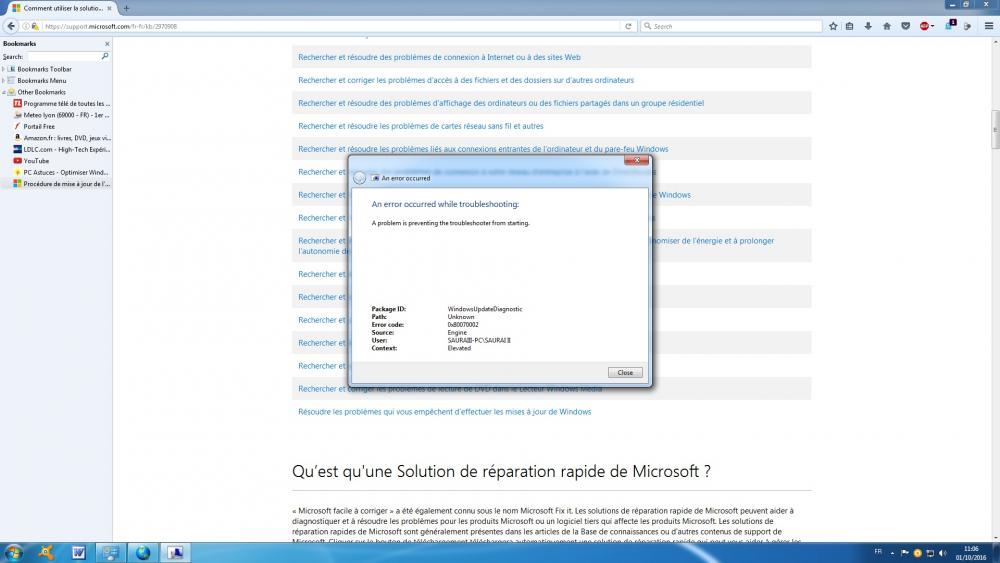Open link about Internet connection problems

pyautogui.click(x=439, y=57)
